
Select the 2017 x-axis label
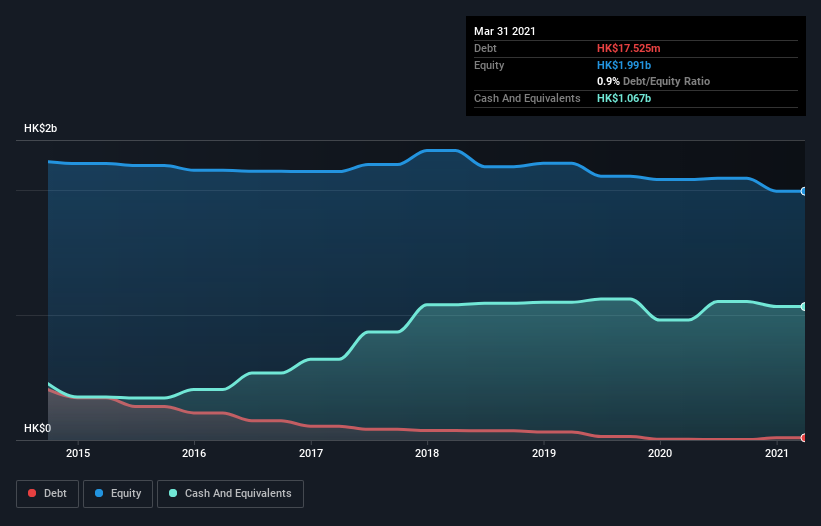click(x=310, y=453)
